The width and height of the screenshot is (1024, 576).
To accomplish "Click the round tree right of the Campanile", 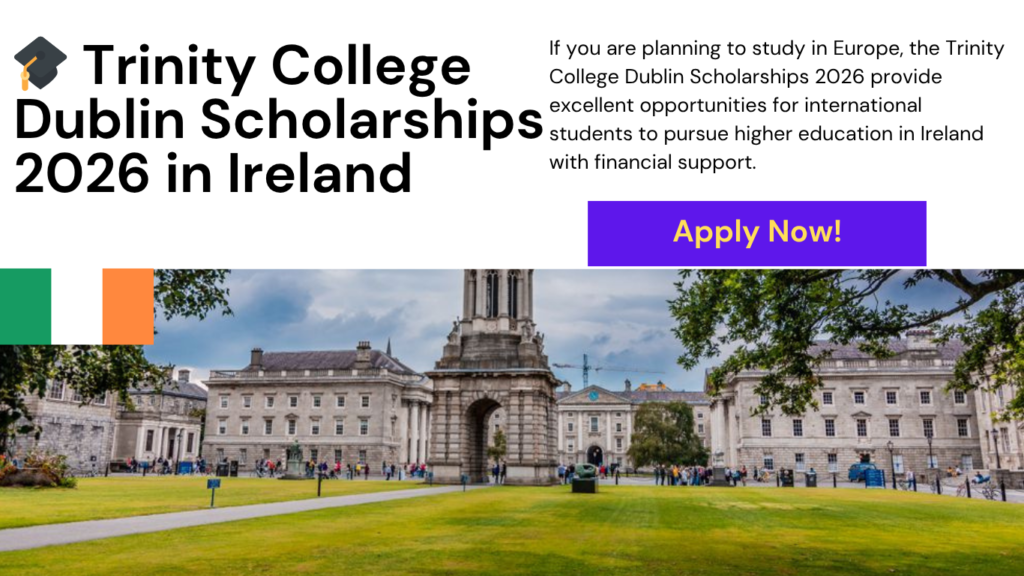I will 667,430.
